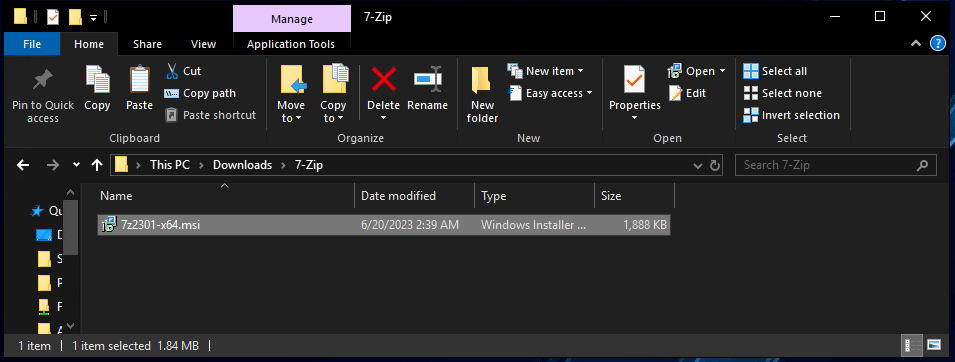Click Downloads in the address path

(242, 165)
